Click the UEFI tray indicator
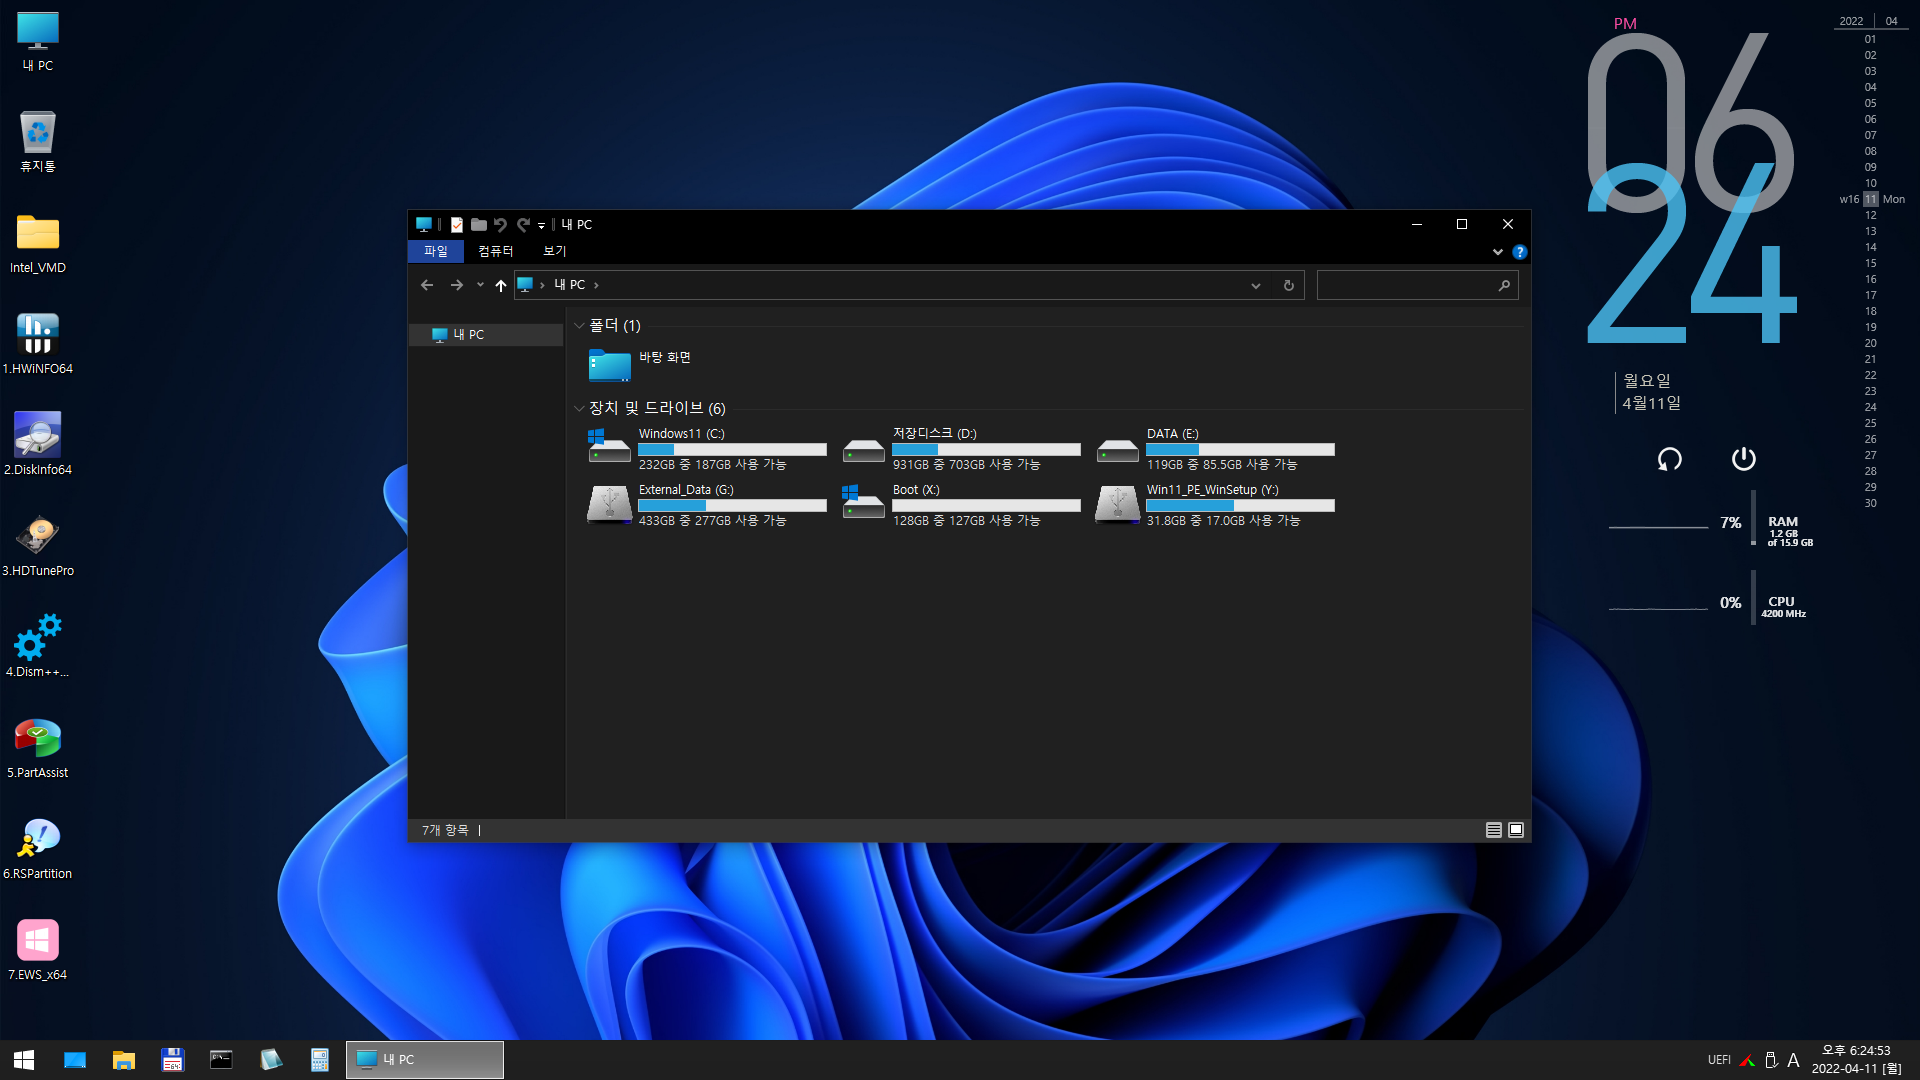1920x1080 pixels. coord(1719,1060)
